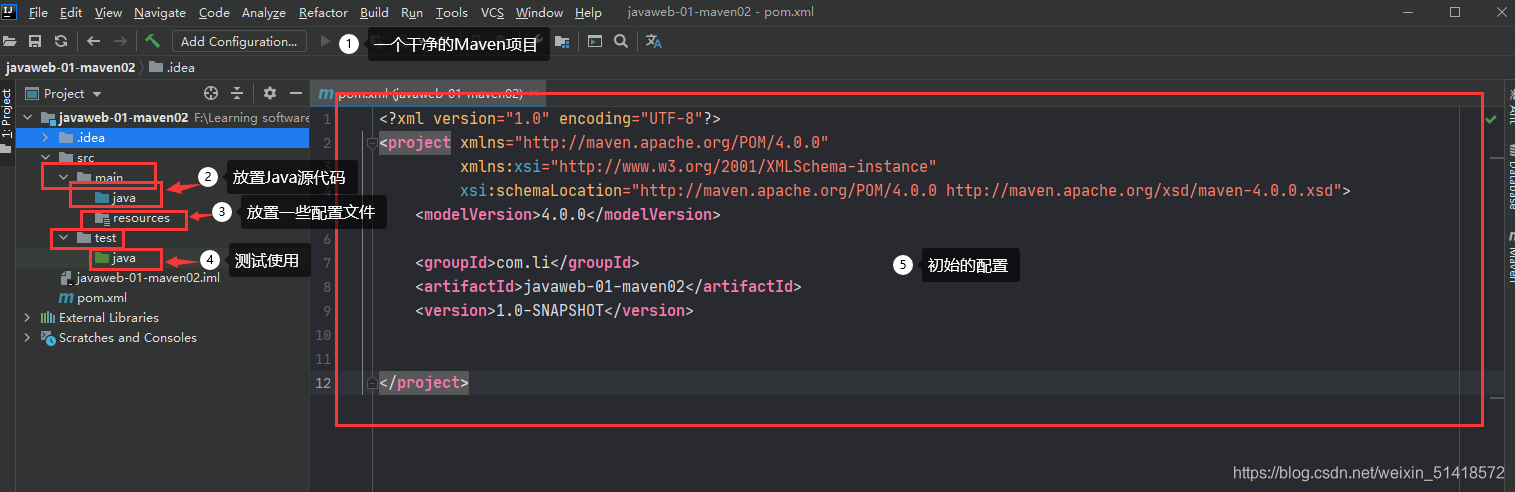Click the green inspection checkmark in editor
1515x492 pixels.
click(1491, 118)
